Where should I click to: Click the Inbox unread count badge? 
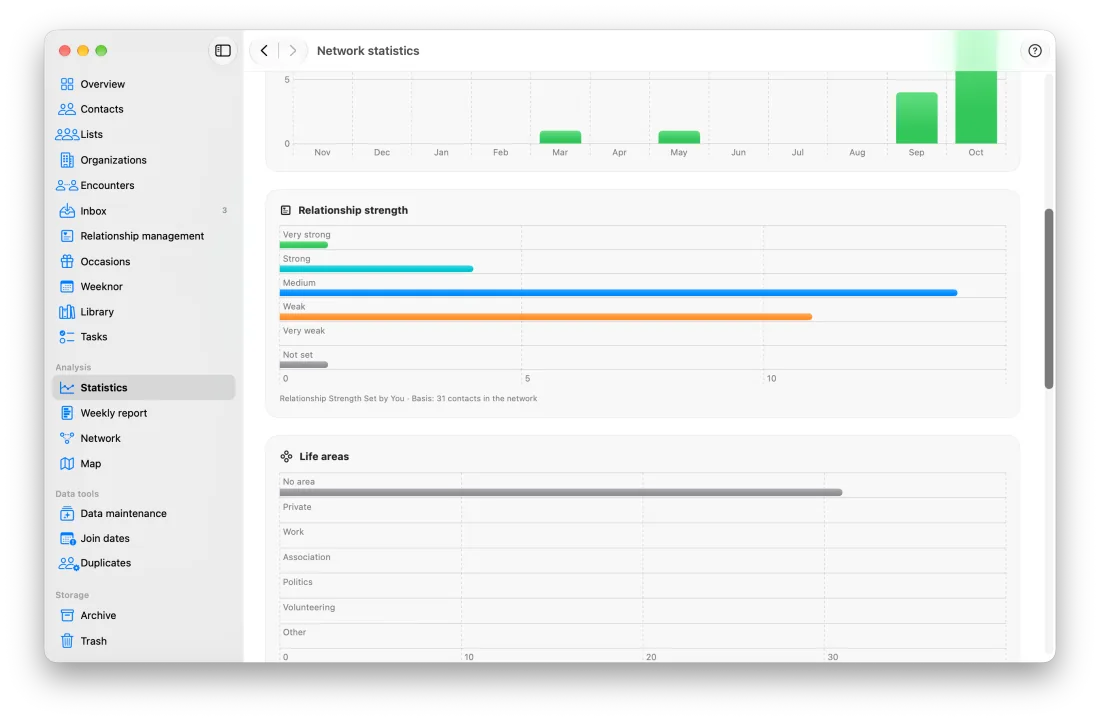click(x=224, y=210)
